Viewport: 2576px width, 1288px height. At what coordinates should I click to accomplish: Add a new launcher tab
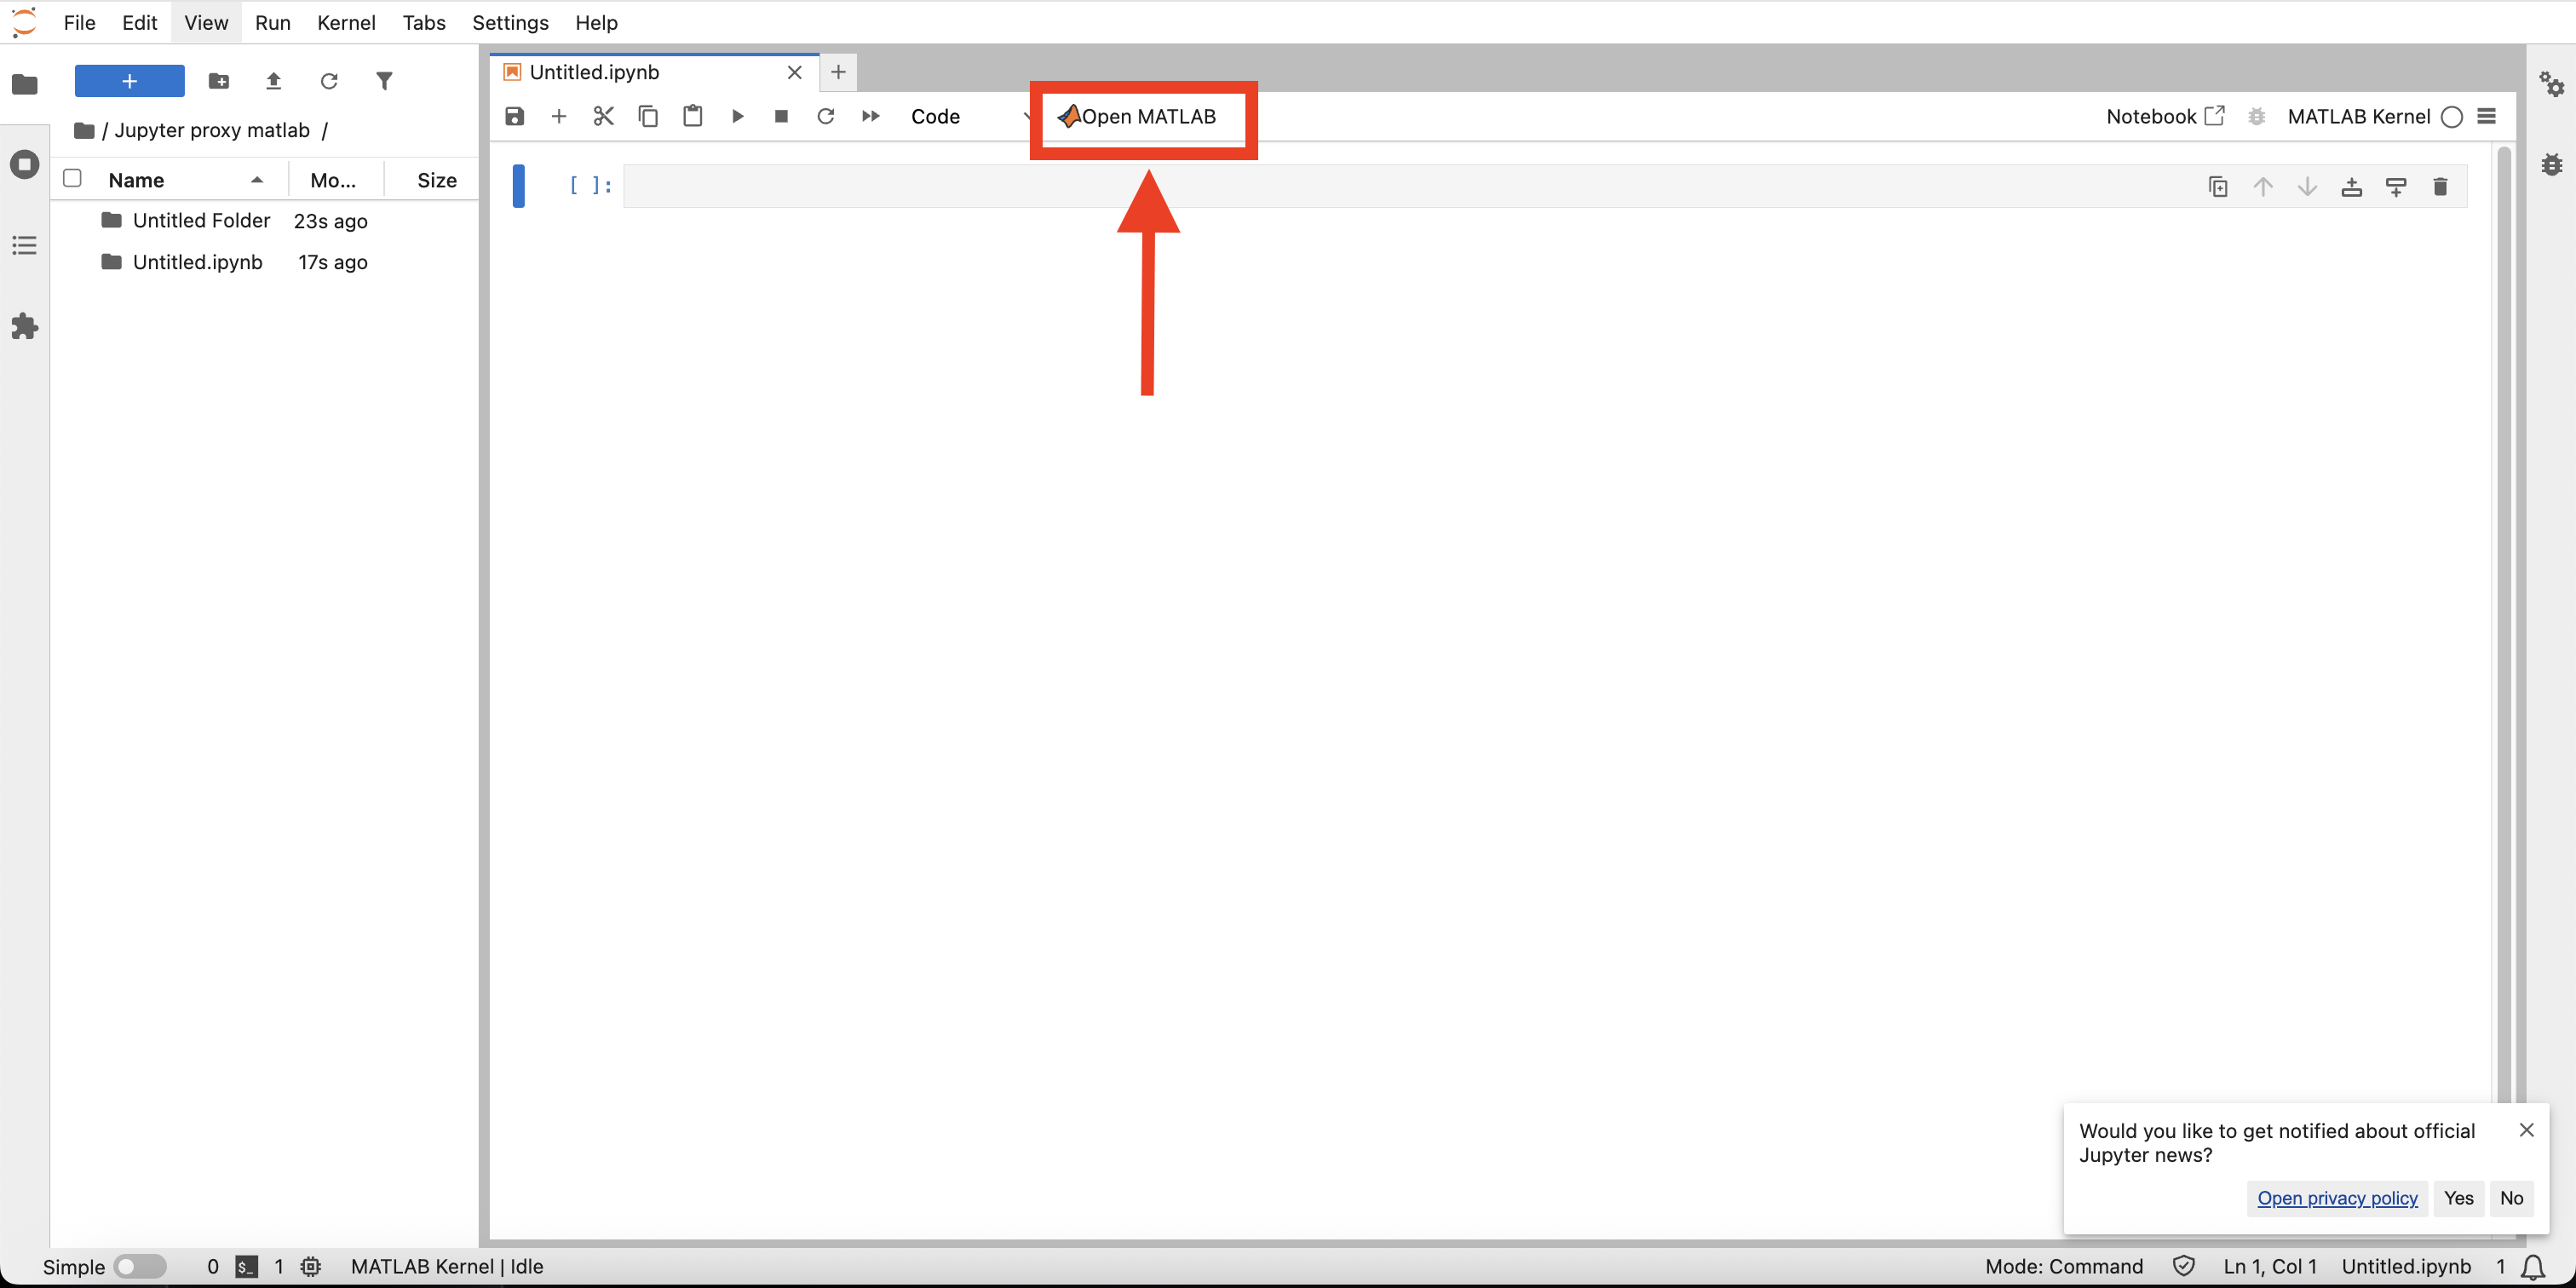(838, 72)
